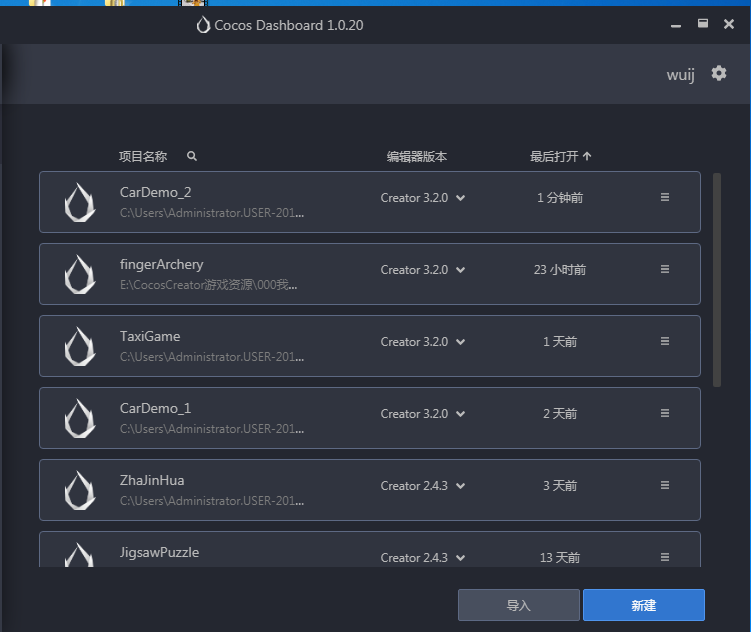Click the wuij account name
This screenshot has height=632, width=751.
tap(681, 75)
